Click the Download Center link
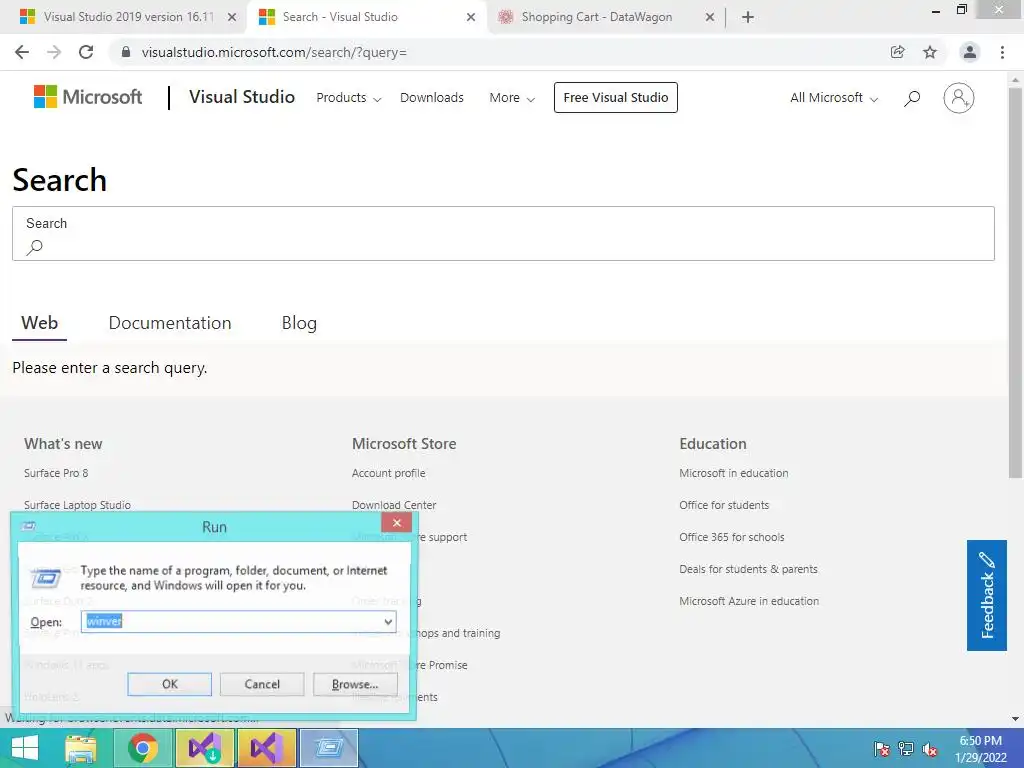 click(394, 505)
